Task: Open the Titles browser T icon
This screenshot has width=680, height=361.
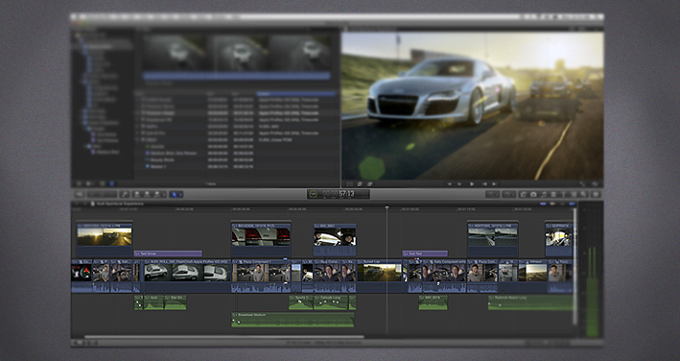Action: click(x=564, y=194)
